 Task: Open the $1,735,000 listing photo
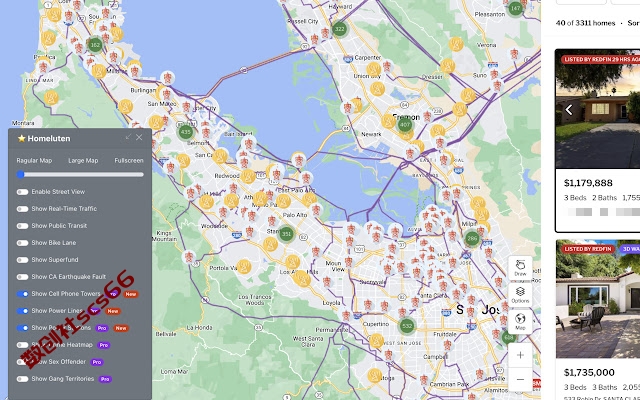pos(598,299)
